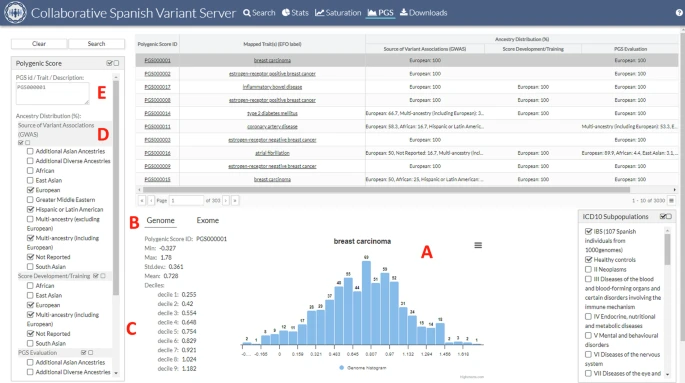Click filter panel scroll-down arrow
685x383 pixels.
(x=116, y=373)
